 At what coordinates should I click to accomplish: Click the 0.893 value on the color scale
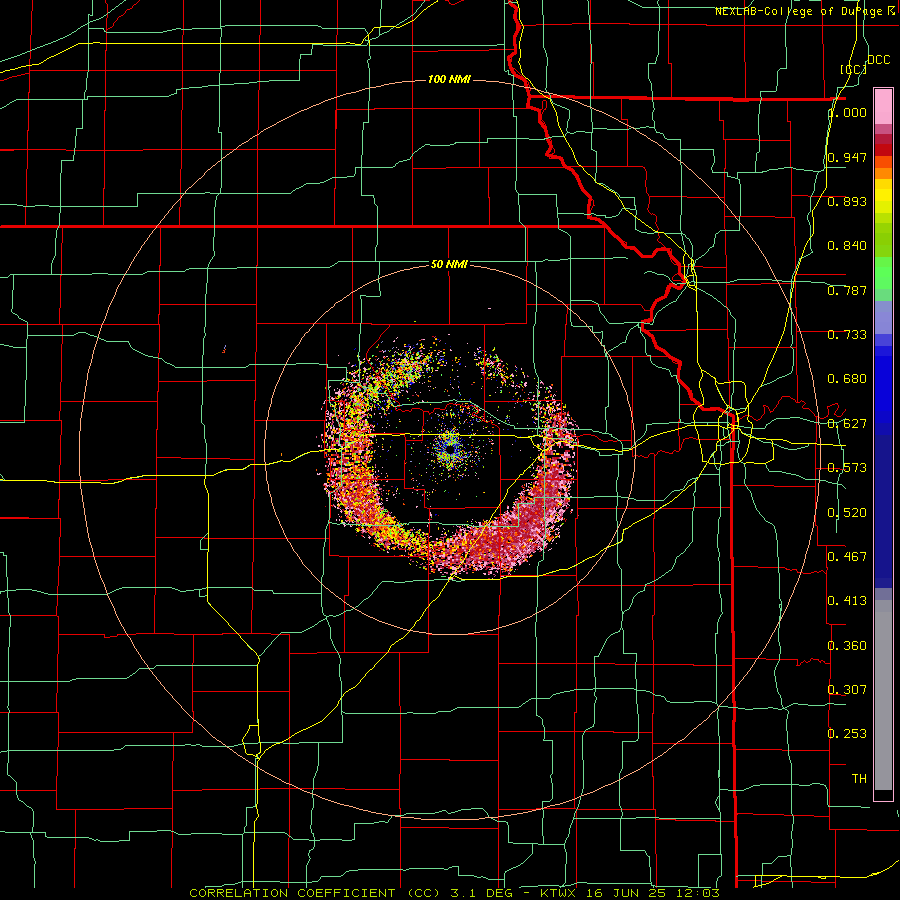(847, 201)
